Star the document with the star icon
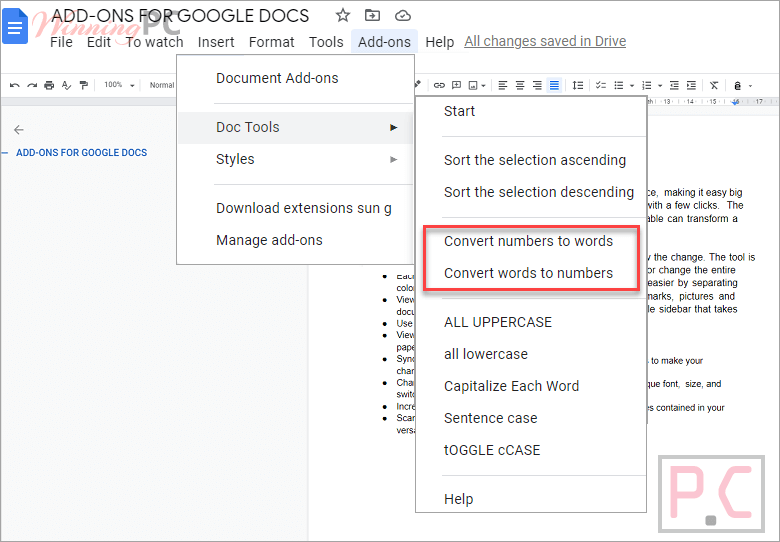Screen dimensions: 780x542 tap(343, 15)
